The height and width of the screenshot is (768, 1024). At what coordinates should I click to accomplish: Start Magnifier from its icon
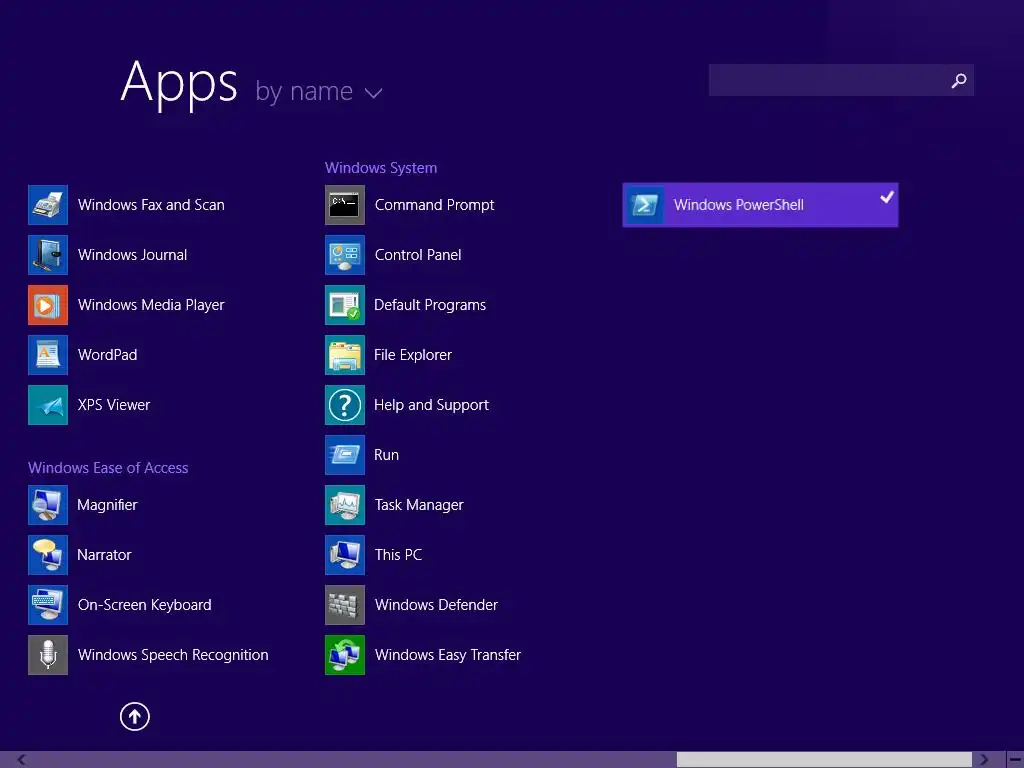(48, 505)
